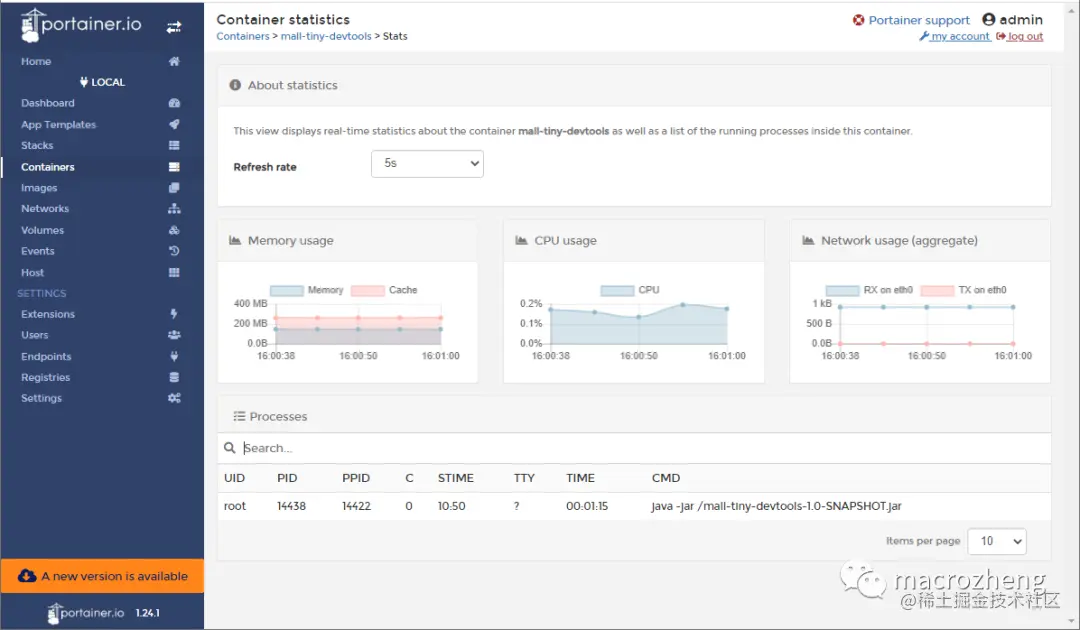Open the Refresh rate dropdown
This screenshot has height=630, width=1080.
pos(427,164)
